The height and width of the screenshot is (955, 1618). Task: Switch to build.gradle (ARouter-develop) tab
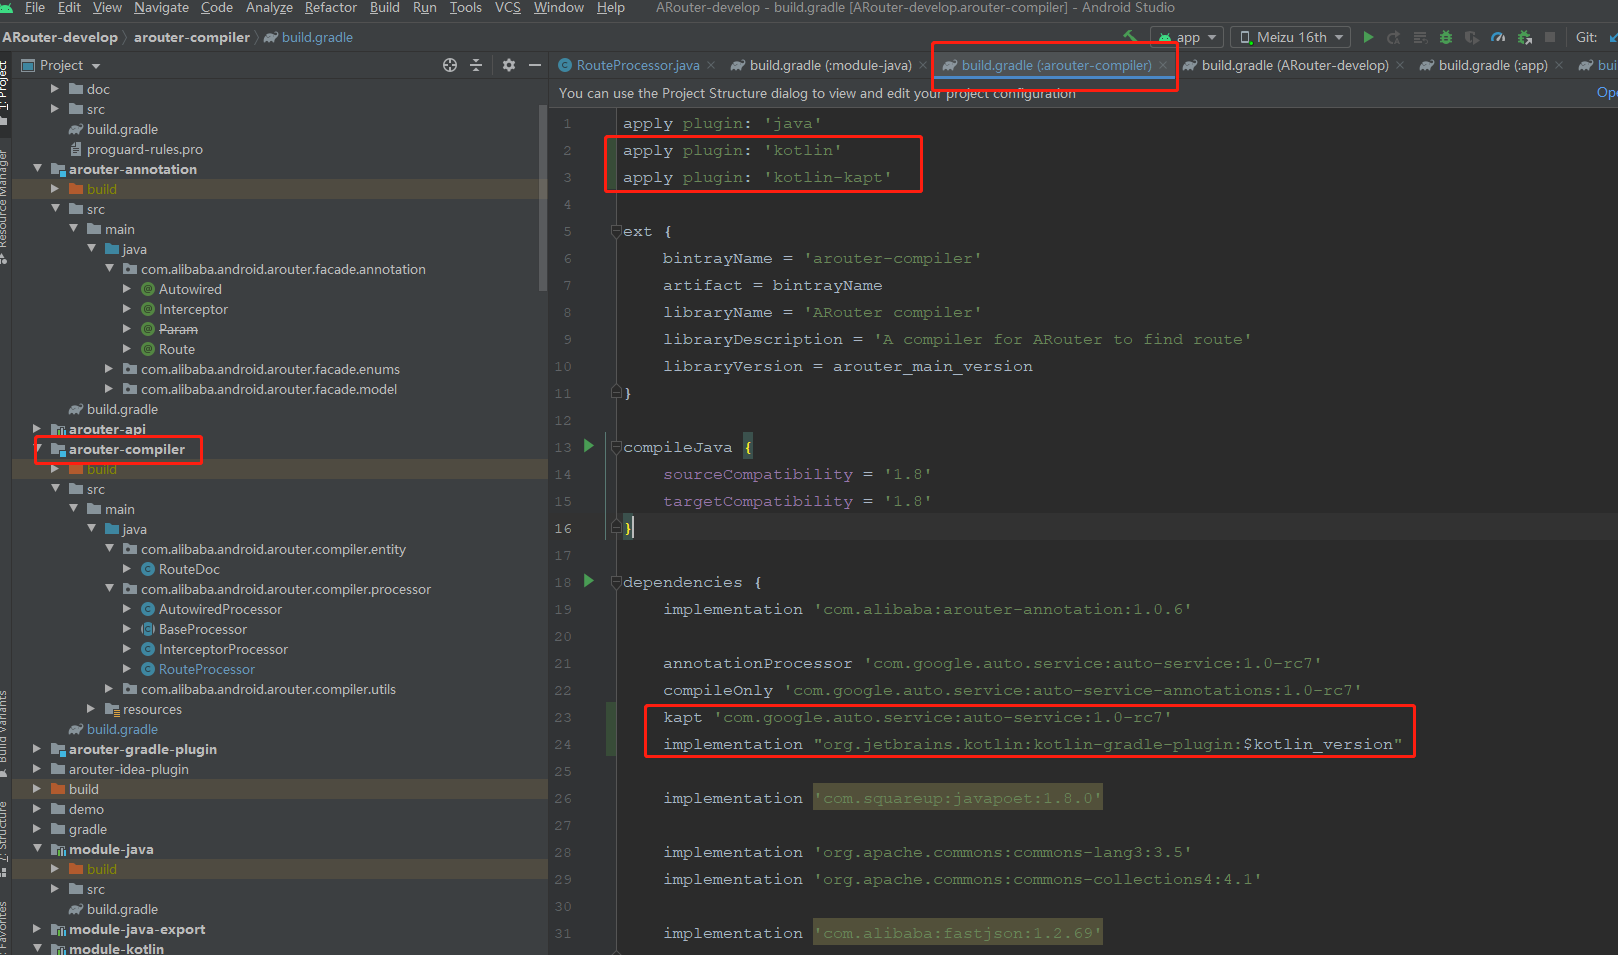point(1294,65)
